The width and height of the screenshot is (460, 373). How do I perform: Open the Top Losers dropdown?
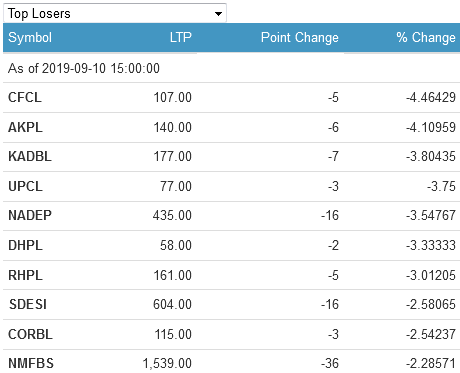click(115, 13)
